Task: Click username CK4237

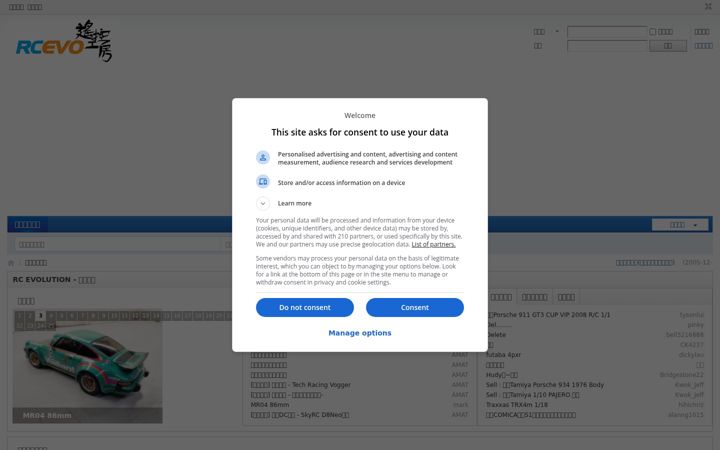Action: click(x=692, y=345)
